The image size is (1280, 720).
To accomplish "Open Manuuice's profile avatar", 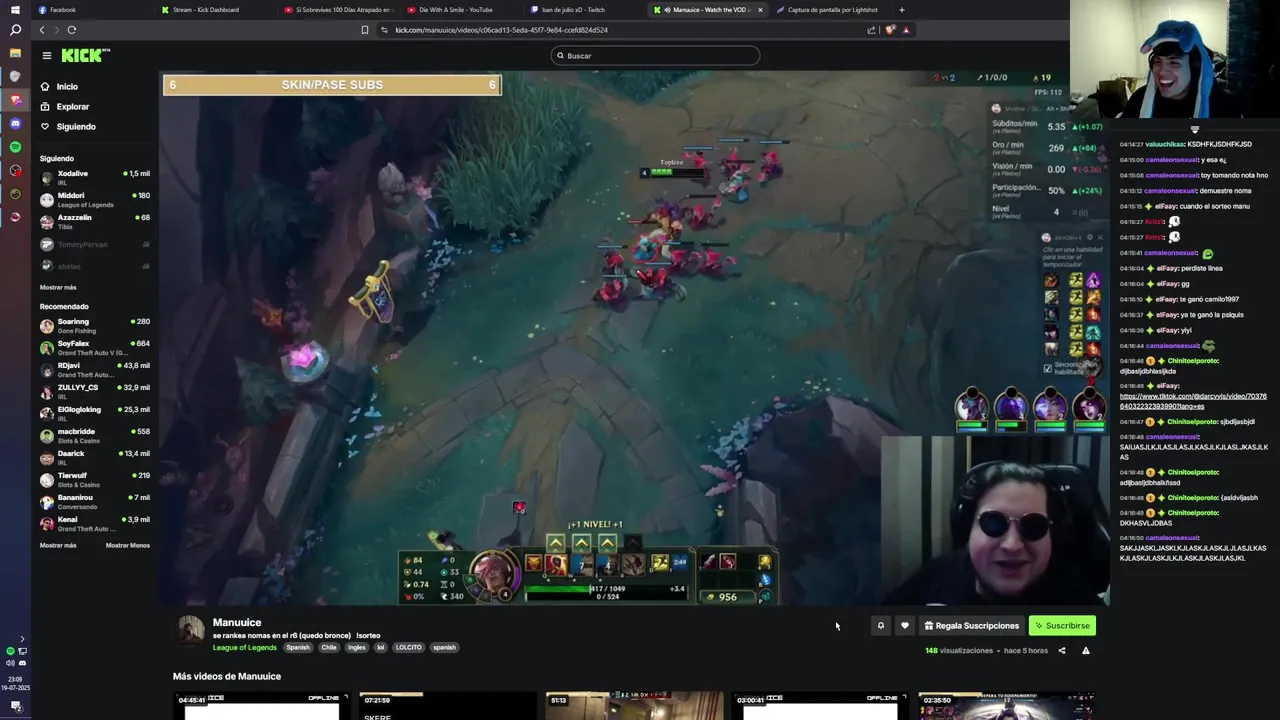I will coord(191,630).
